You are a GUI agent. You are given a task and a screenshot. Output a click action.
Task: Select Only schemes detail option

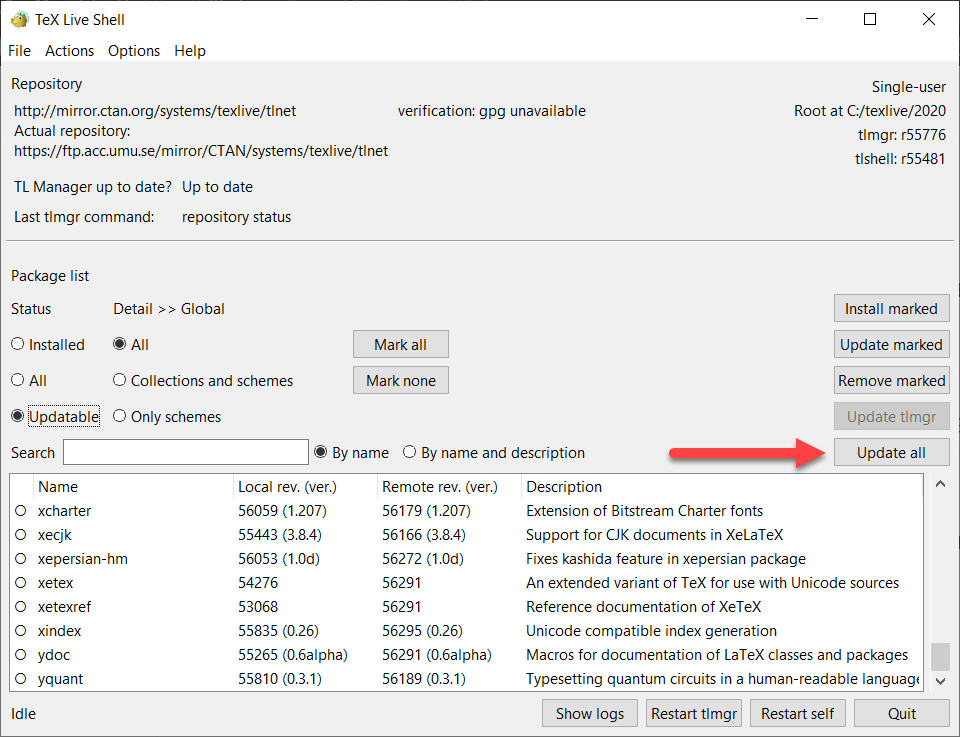[x=119, y=416]
